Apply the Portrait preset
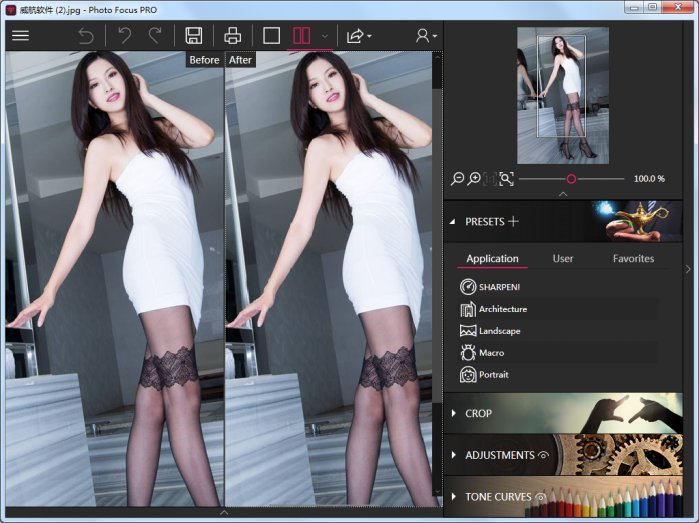The width and height of the screenshot is (699, 523). (x=559, y=375)
